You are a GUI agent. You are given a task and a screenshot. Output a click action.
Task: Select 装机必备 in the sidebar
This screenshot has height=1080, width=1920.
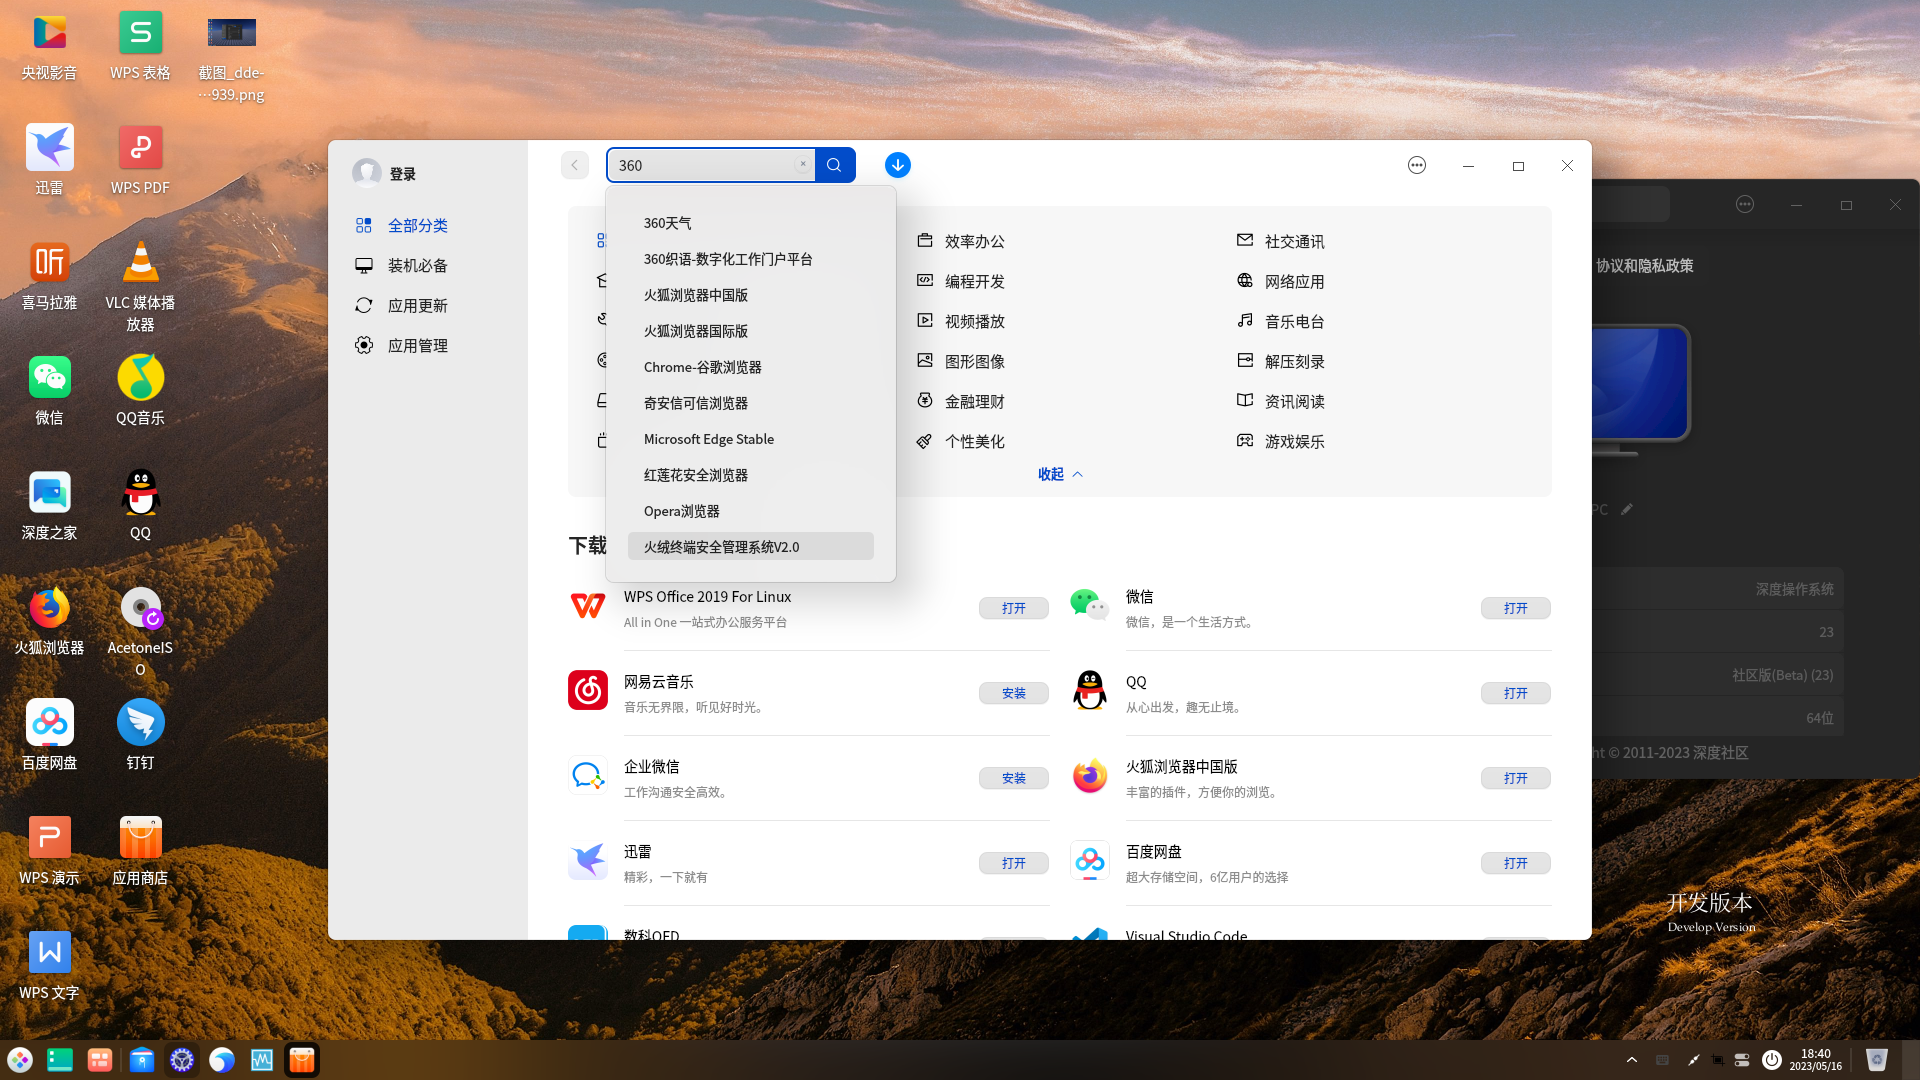418,265
